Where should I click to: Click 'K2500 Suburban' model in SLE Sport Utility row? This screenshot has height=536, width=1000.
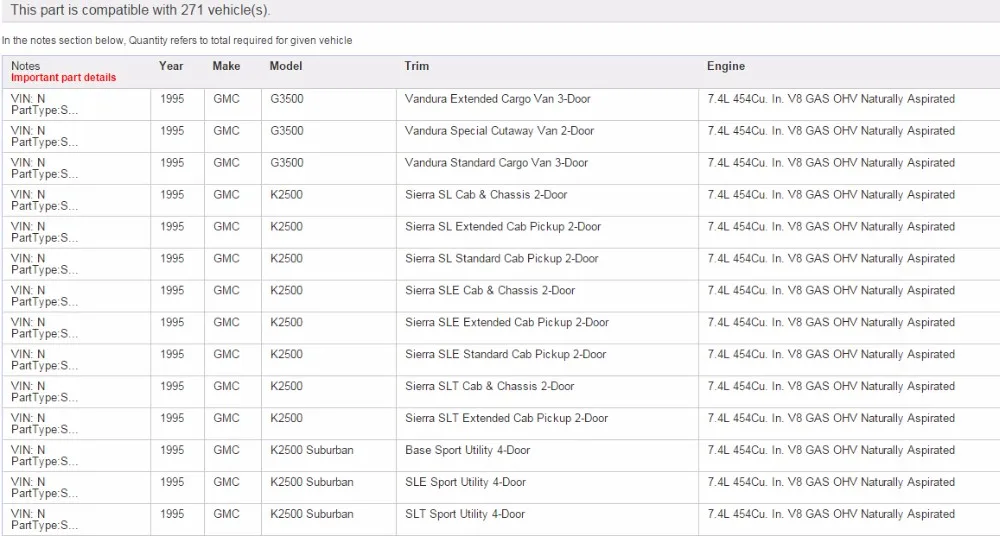coord(311,482)
